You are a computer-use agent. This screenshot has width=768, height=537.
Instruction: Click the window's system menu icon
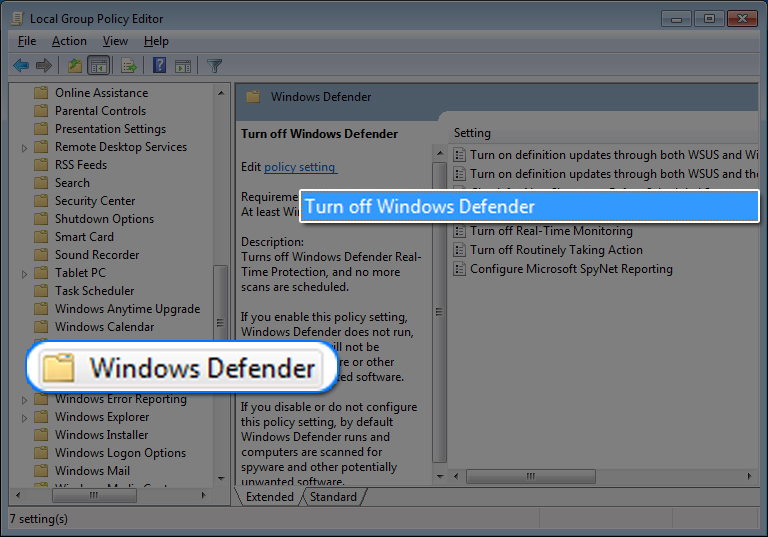[x=17, y=19]
